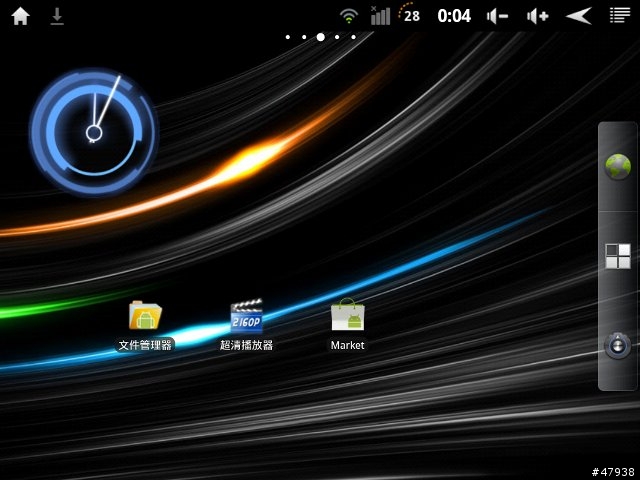Image resolution: width=640 pixels, height=480 pixels.
Task: Tap the cellular signal bars icon
Action: click(380, 16)
